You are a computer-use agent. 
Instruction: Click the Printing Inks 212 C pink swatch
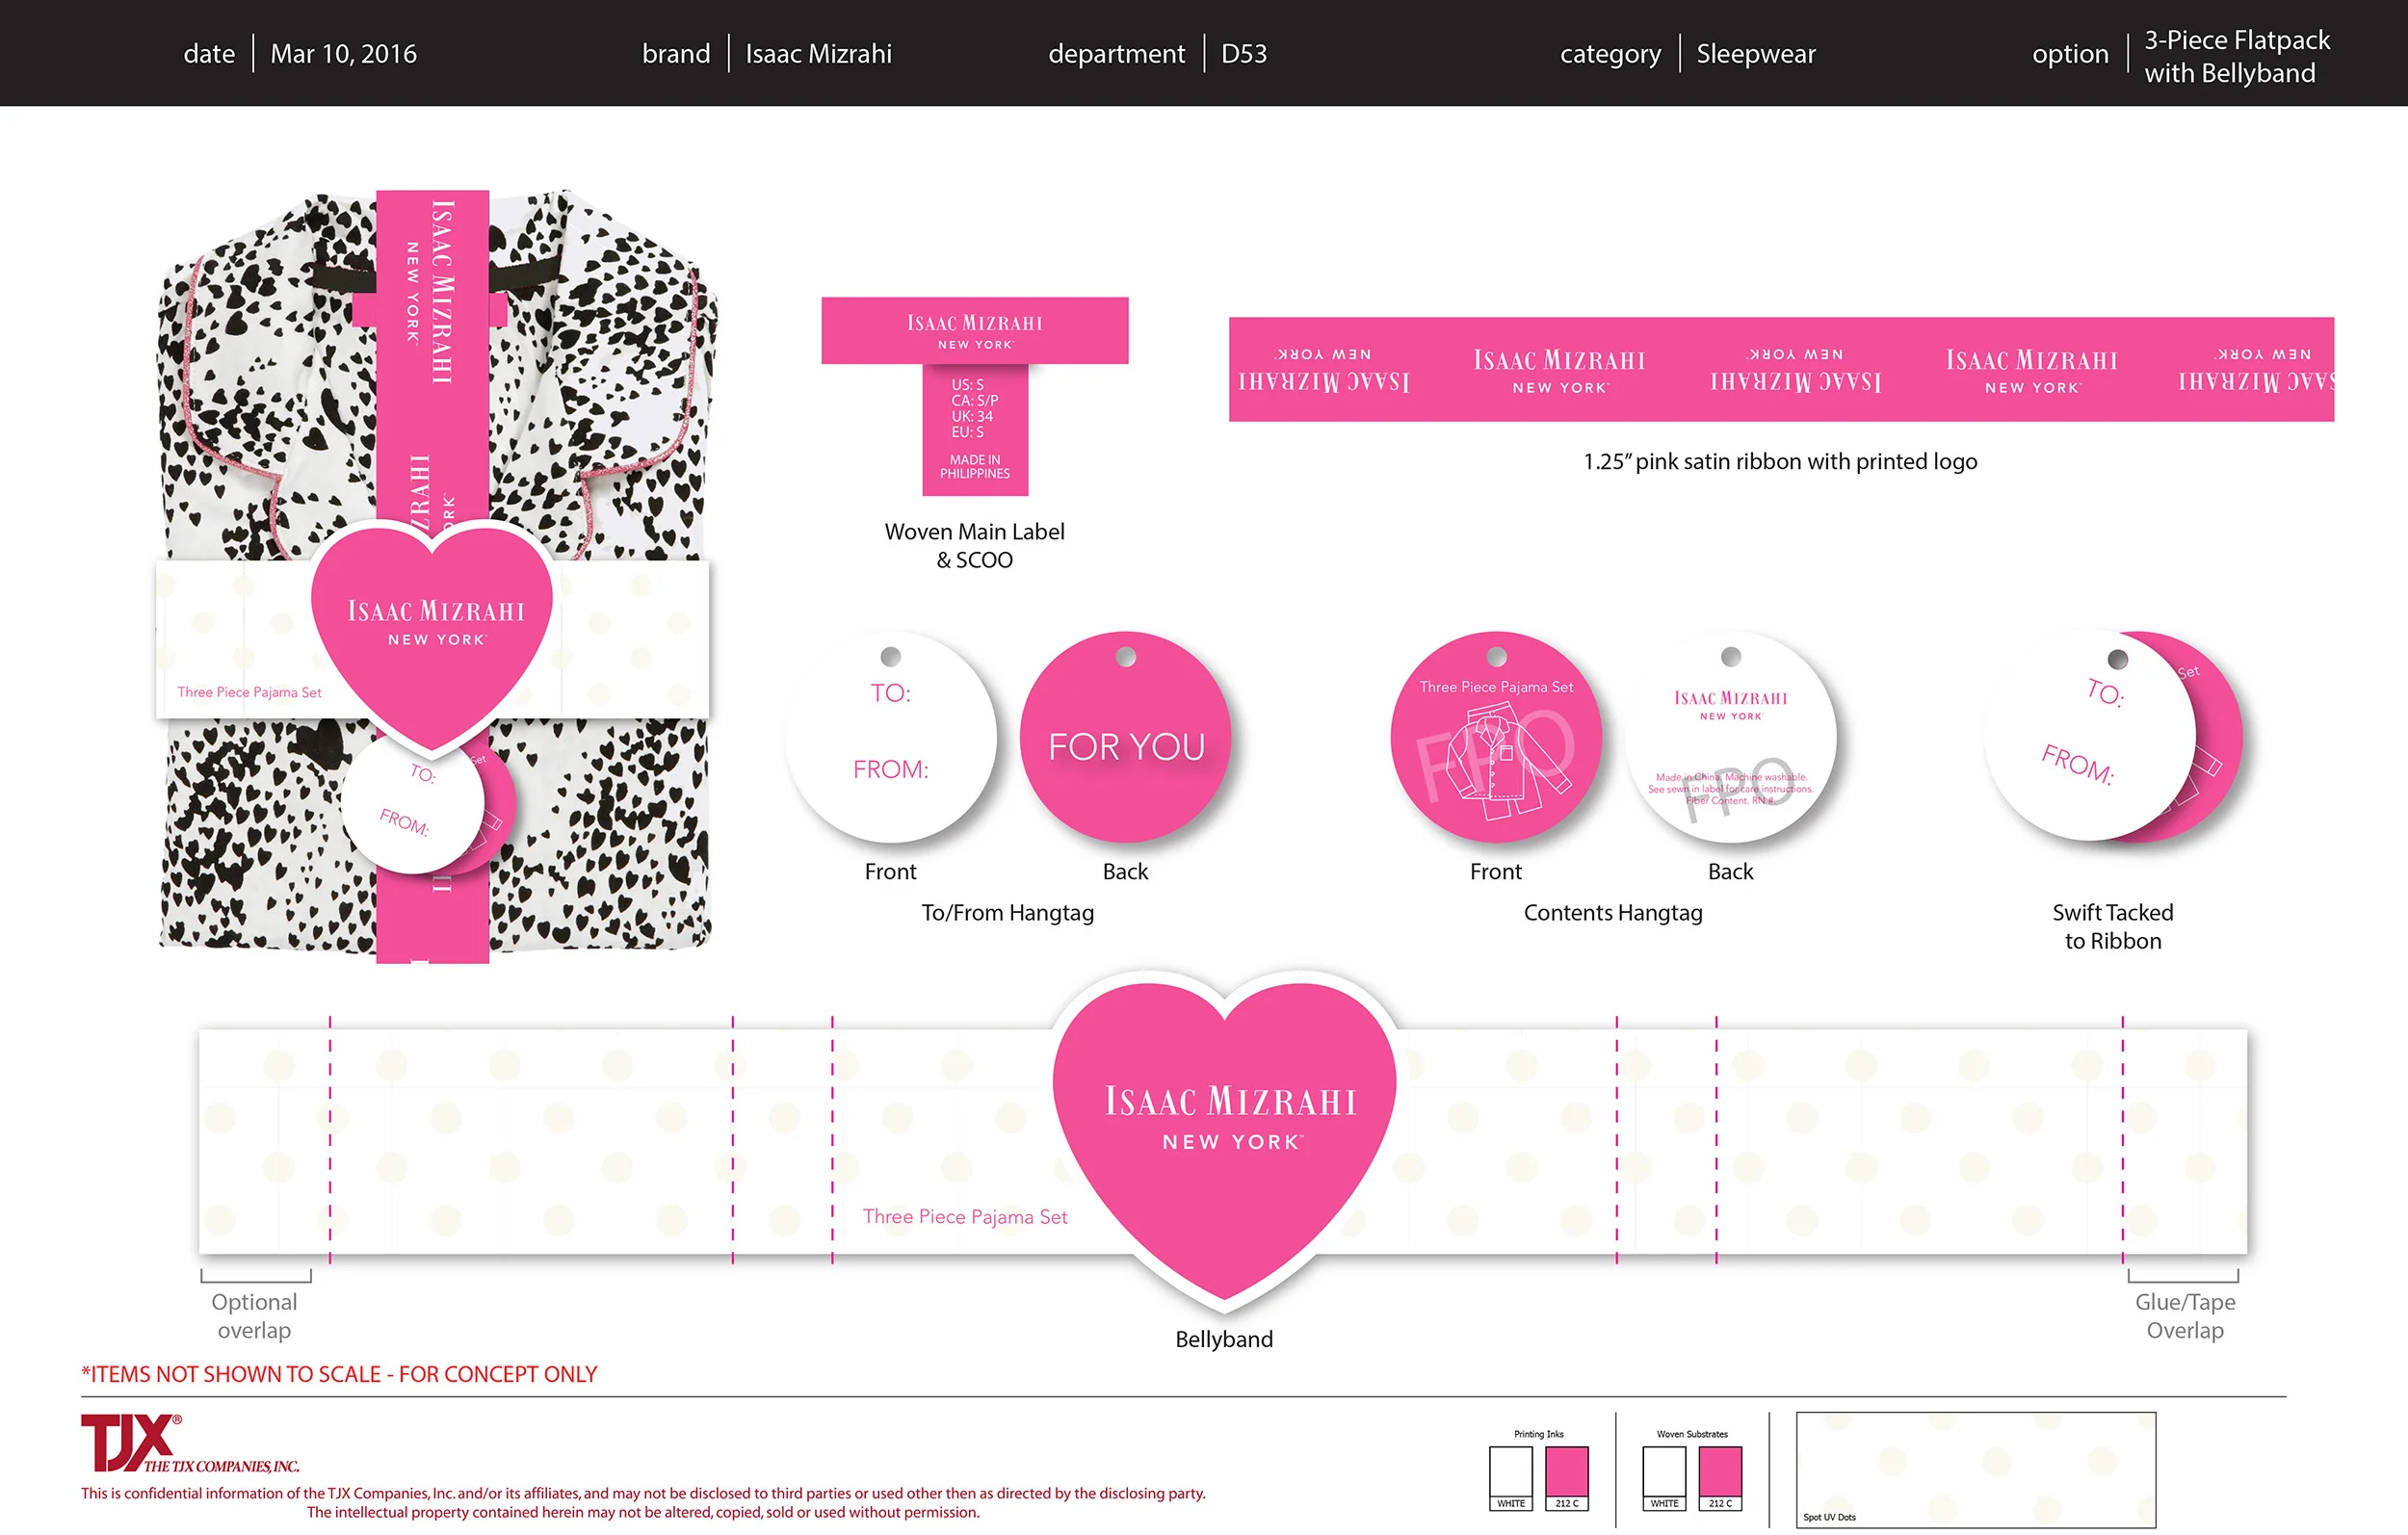1566,1471
